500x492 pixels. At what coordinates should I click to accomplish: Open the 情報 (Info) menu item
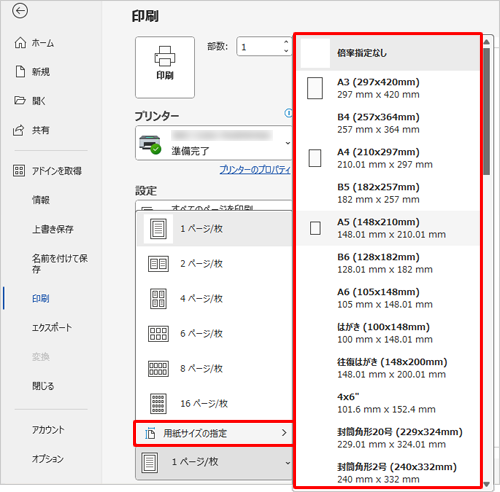[41, 200]
